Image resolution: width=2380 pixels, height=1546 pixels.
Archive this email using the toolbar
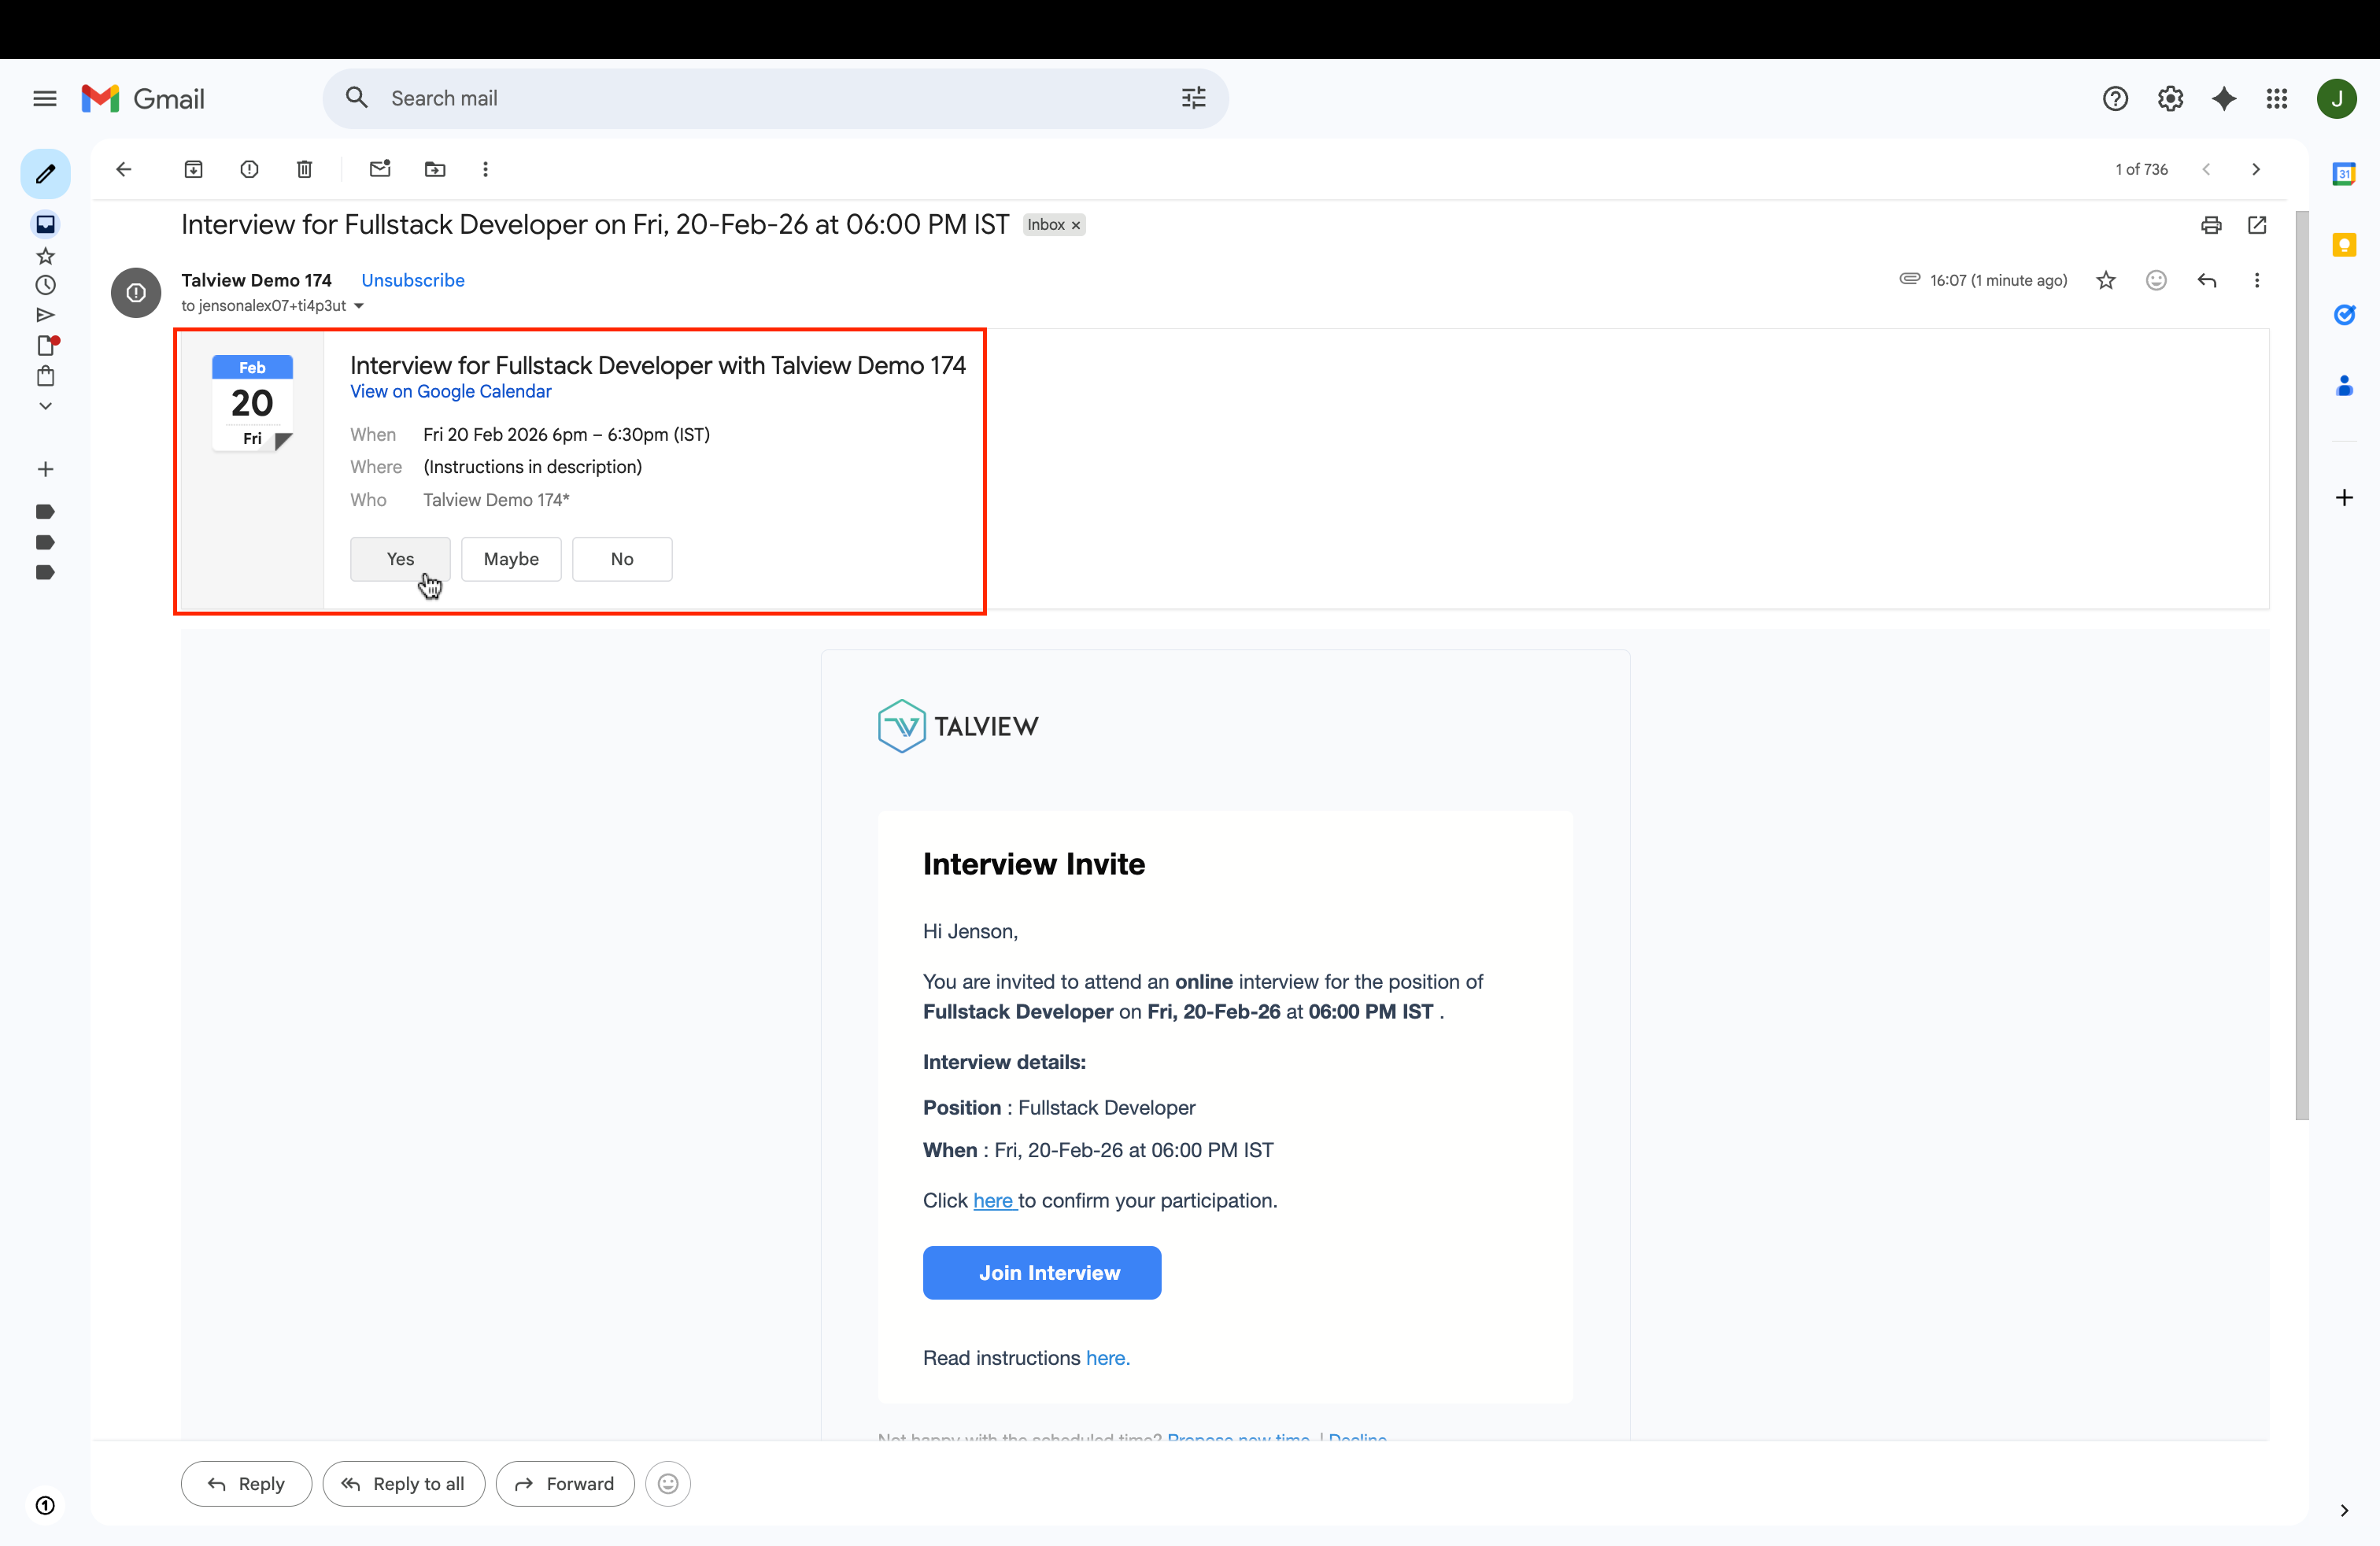click(x=193, y=169)
